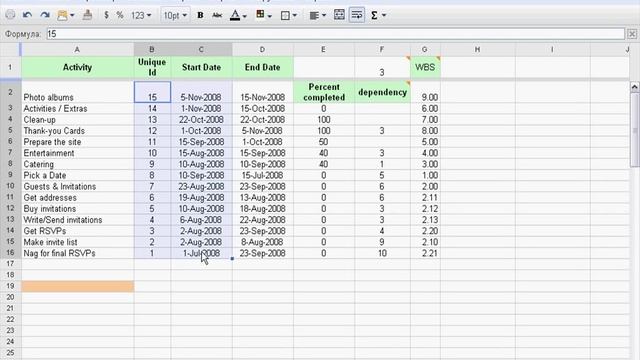Open the alignment dropdown

point(318,15)
